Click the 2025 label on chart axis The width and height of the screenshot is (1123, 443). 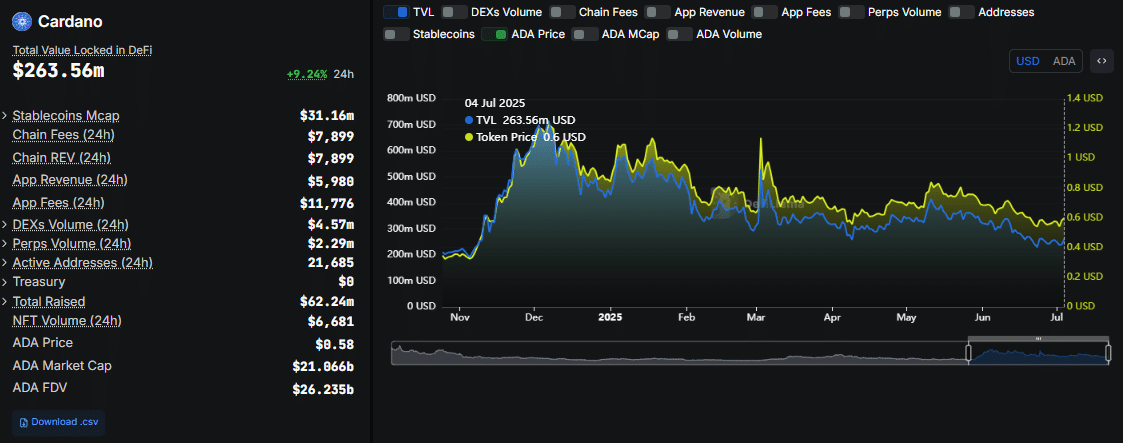[x=610, y=316]
